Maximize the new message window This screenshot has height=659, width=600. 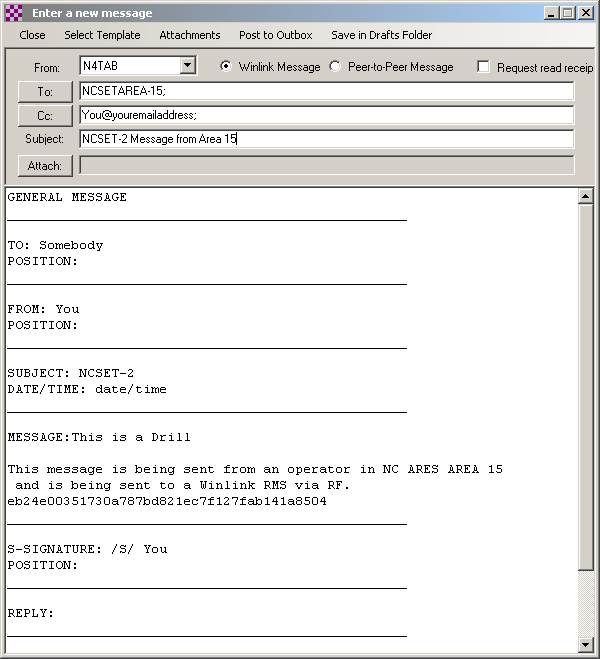click(x=567, y=13)
